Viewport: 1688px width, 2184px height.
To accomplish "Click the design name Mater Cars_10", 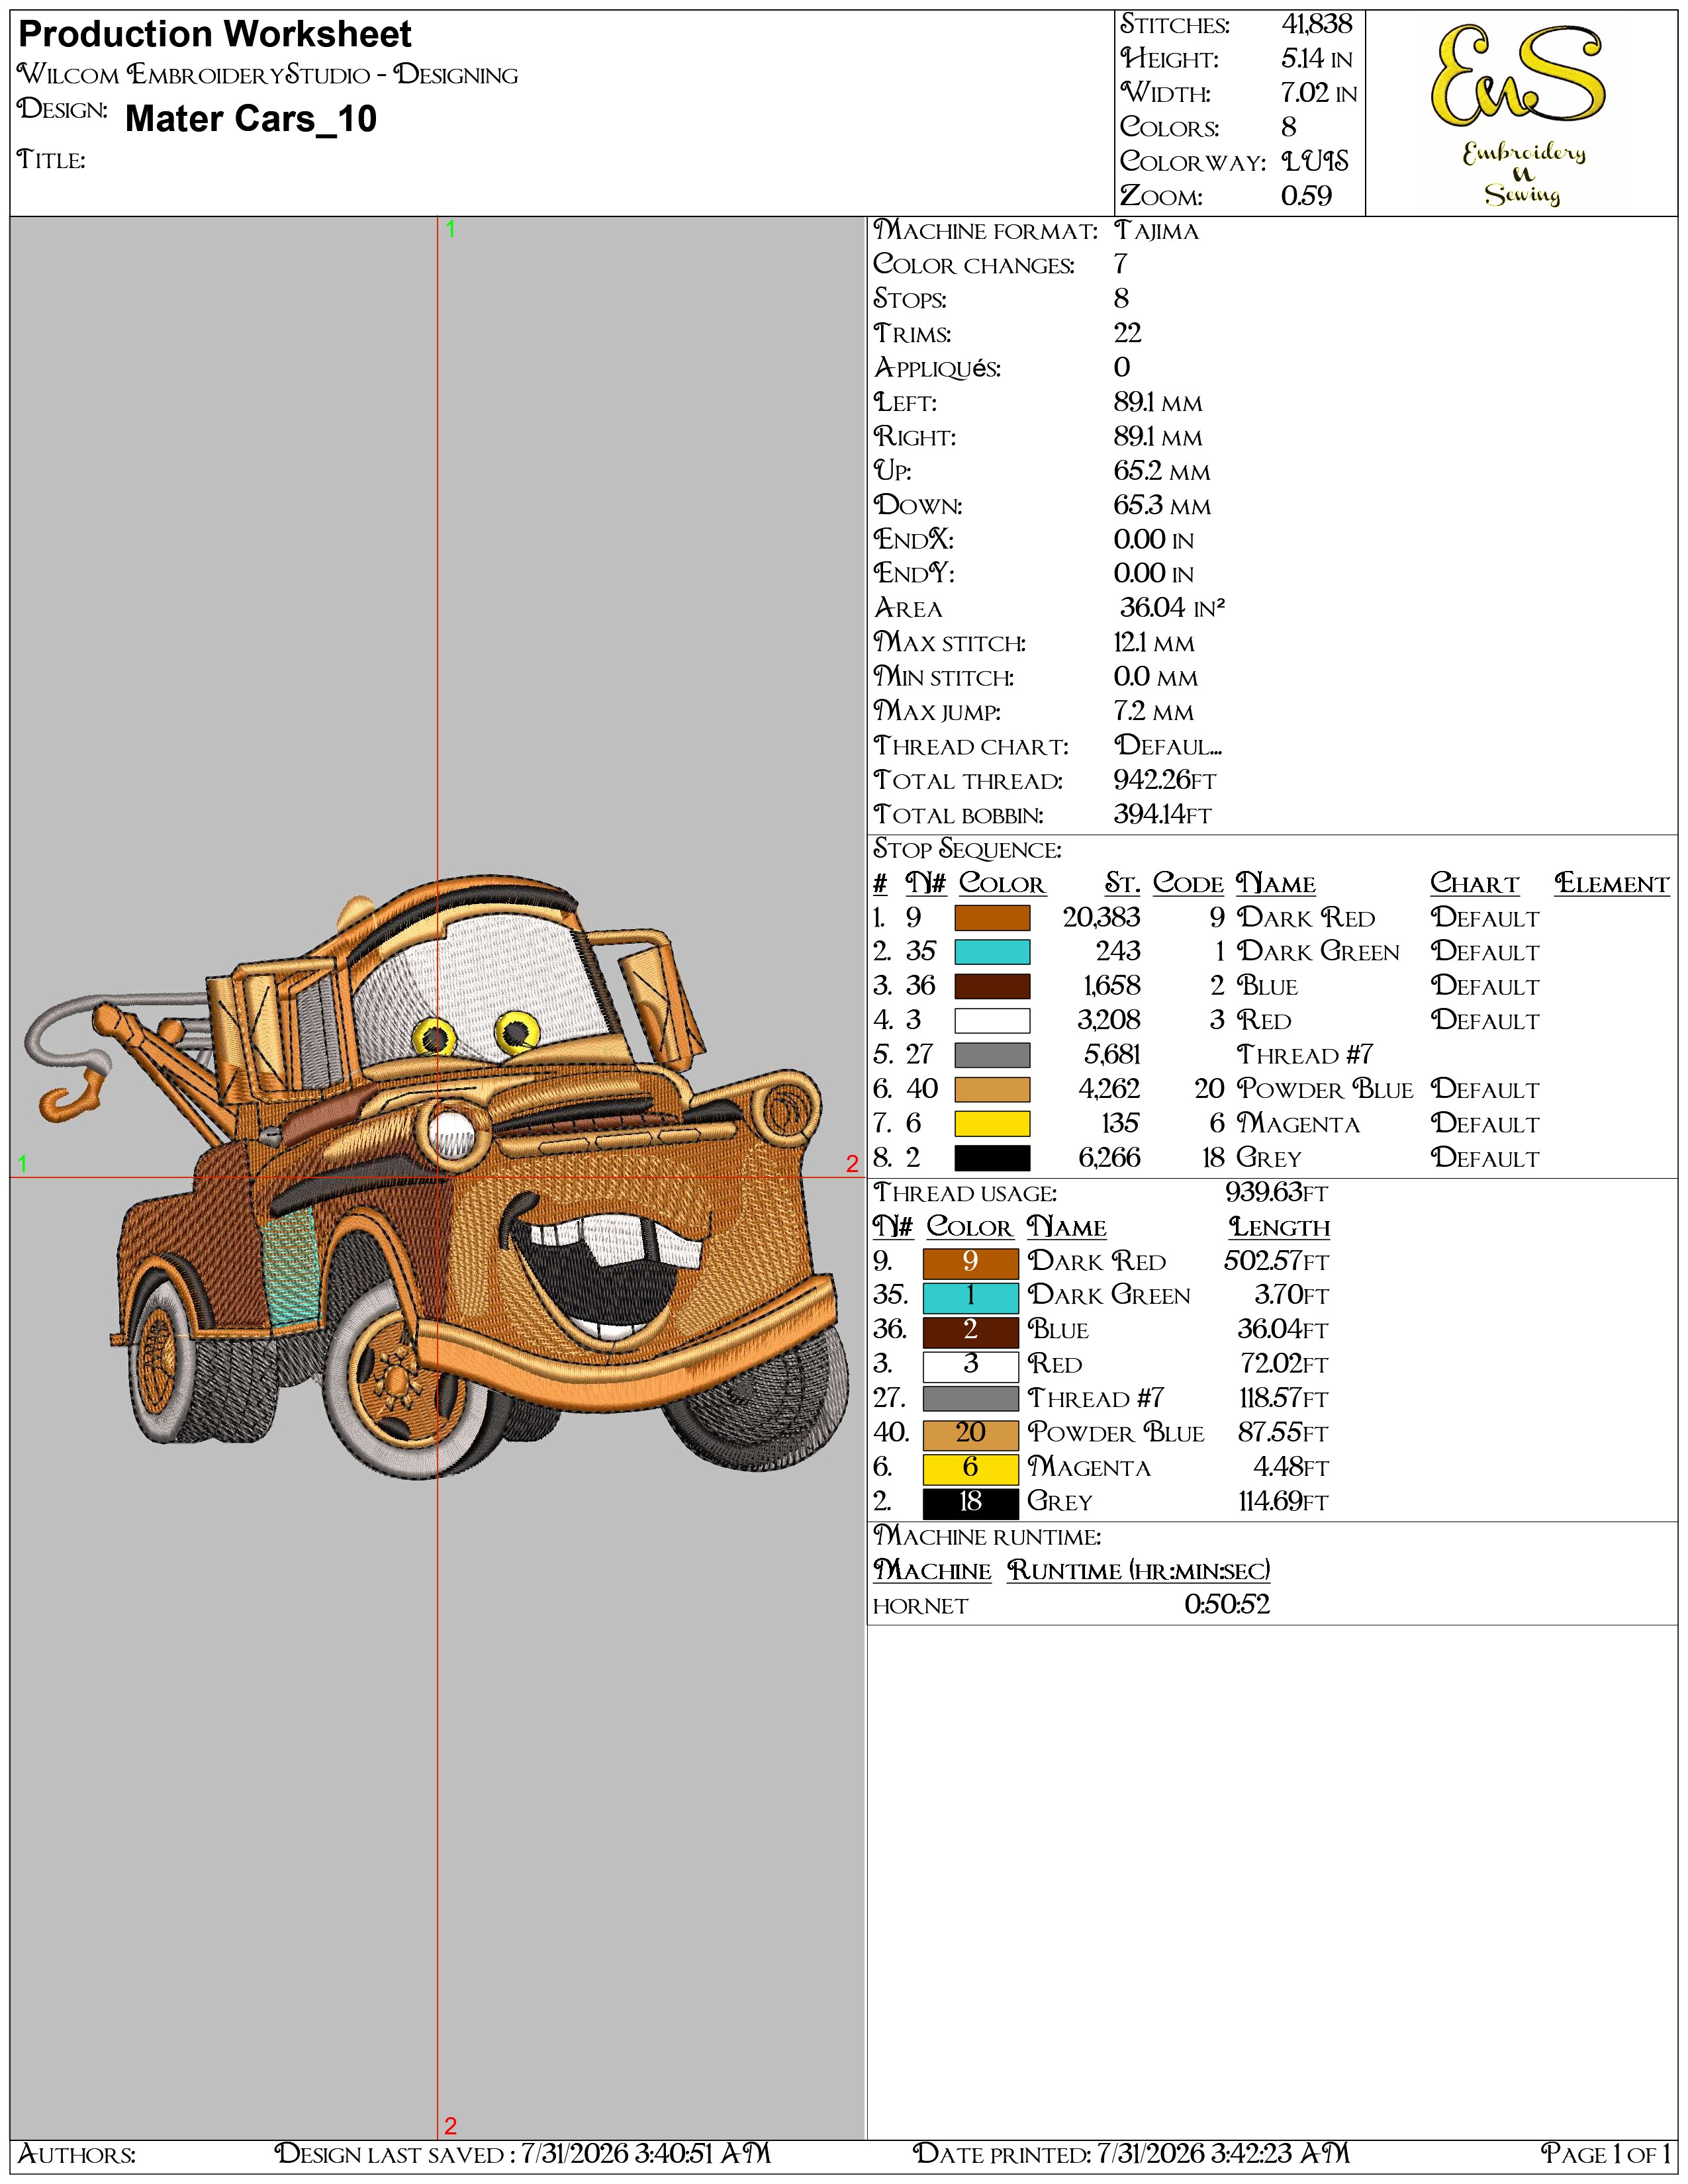I will pyautogui.click(x=251, y=119).
